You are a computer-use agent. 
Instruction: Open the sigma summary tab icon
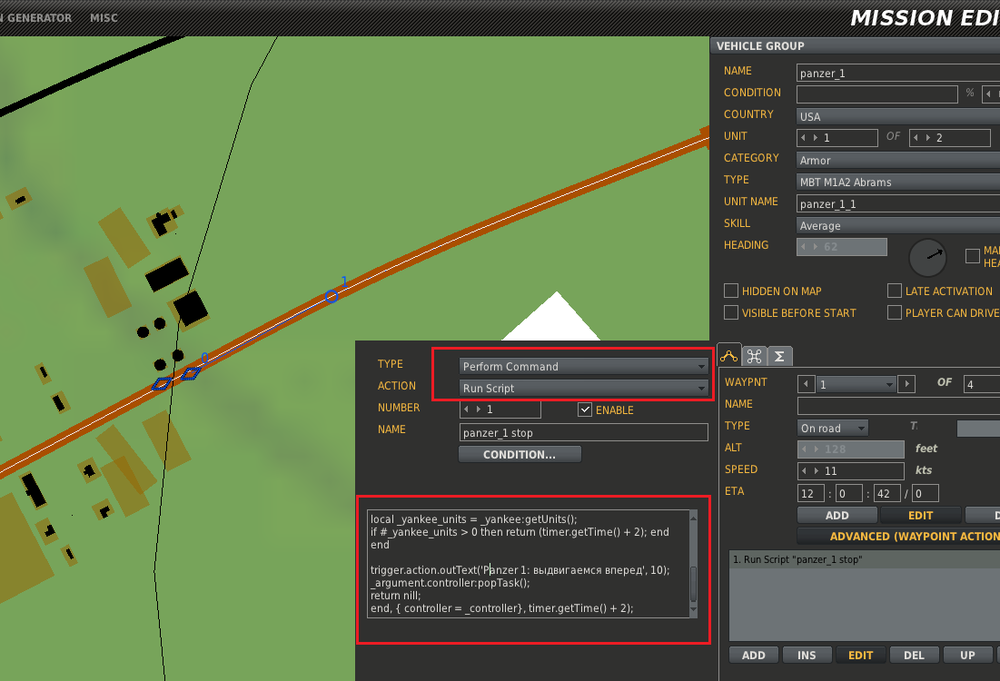pos(779,356)
